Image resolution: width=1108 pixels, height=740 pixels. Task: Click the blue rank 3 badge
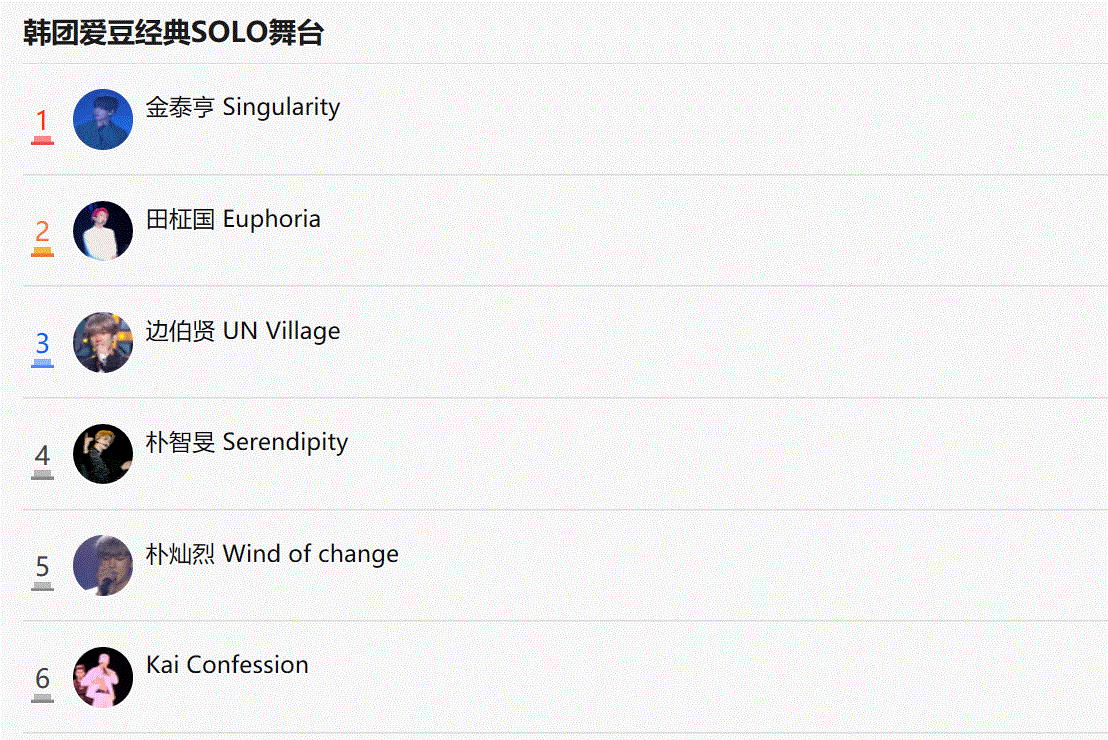tap(42, 349)
